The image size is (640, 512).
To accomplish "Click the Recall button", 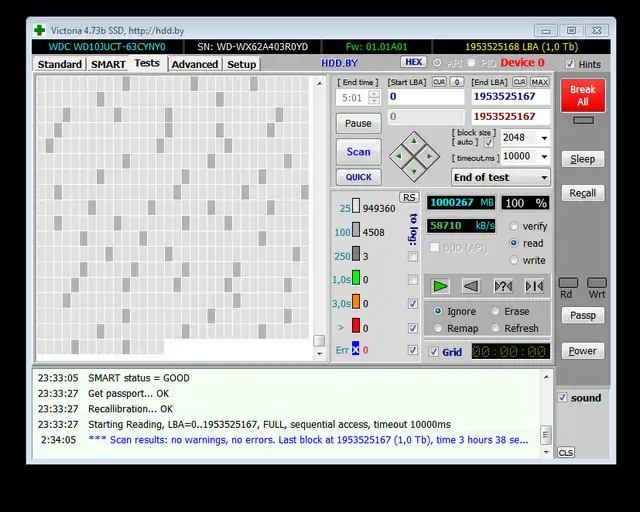I will tap(582, 193).
